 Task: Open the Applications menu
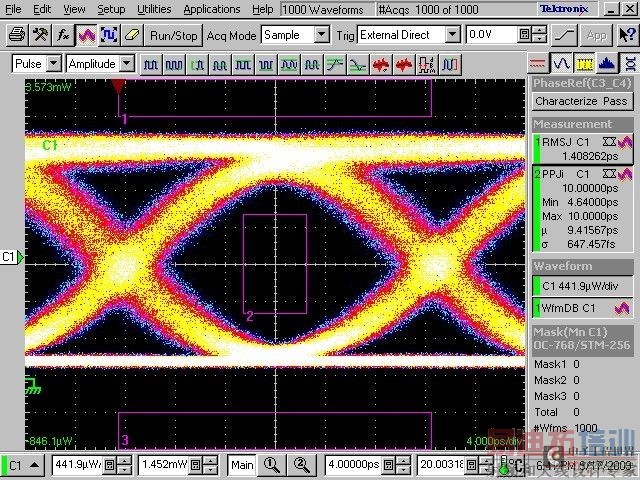coord(212,9)
